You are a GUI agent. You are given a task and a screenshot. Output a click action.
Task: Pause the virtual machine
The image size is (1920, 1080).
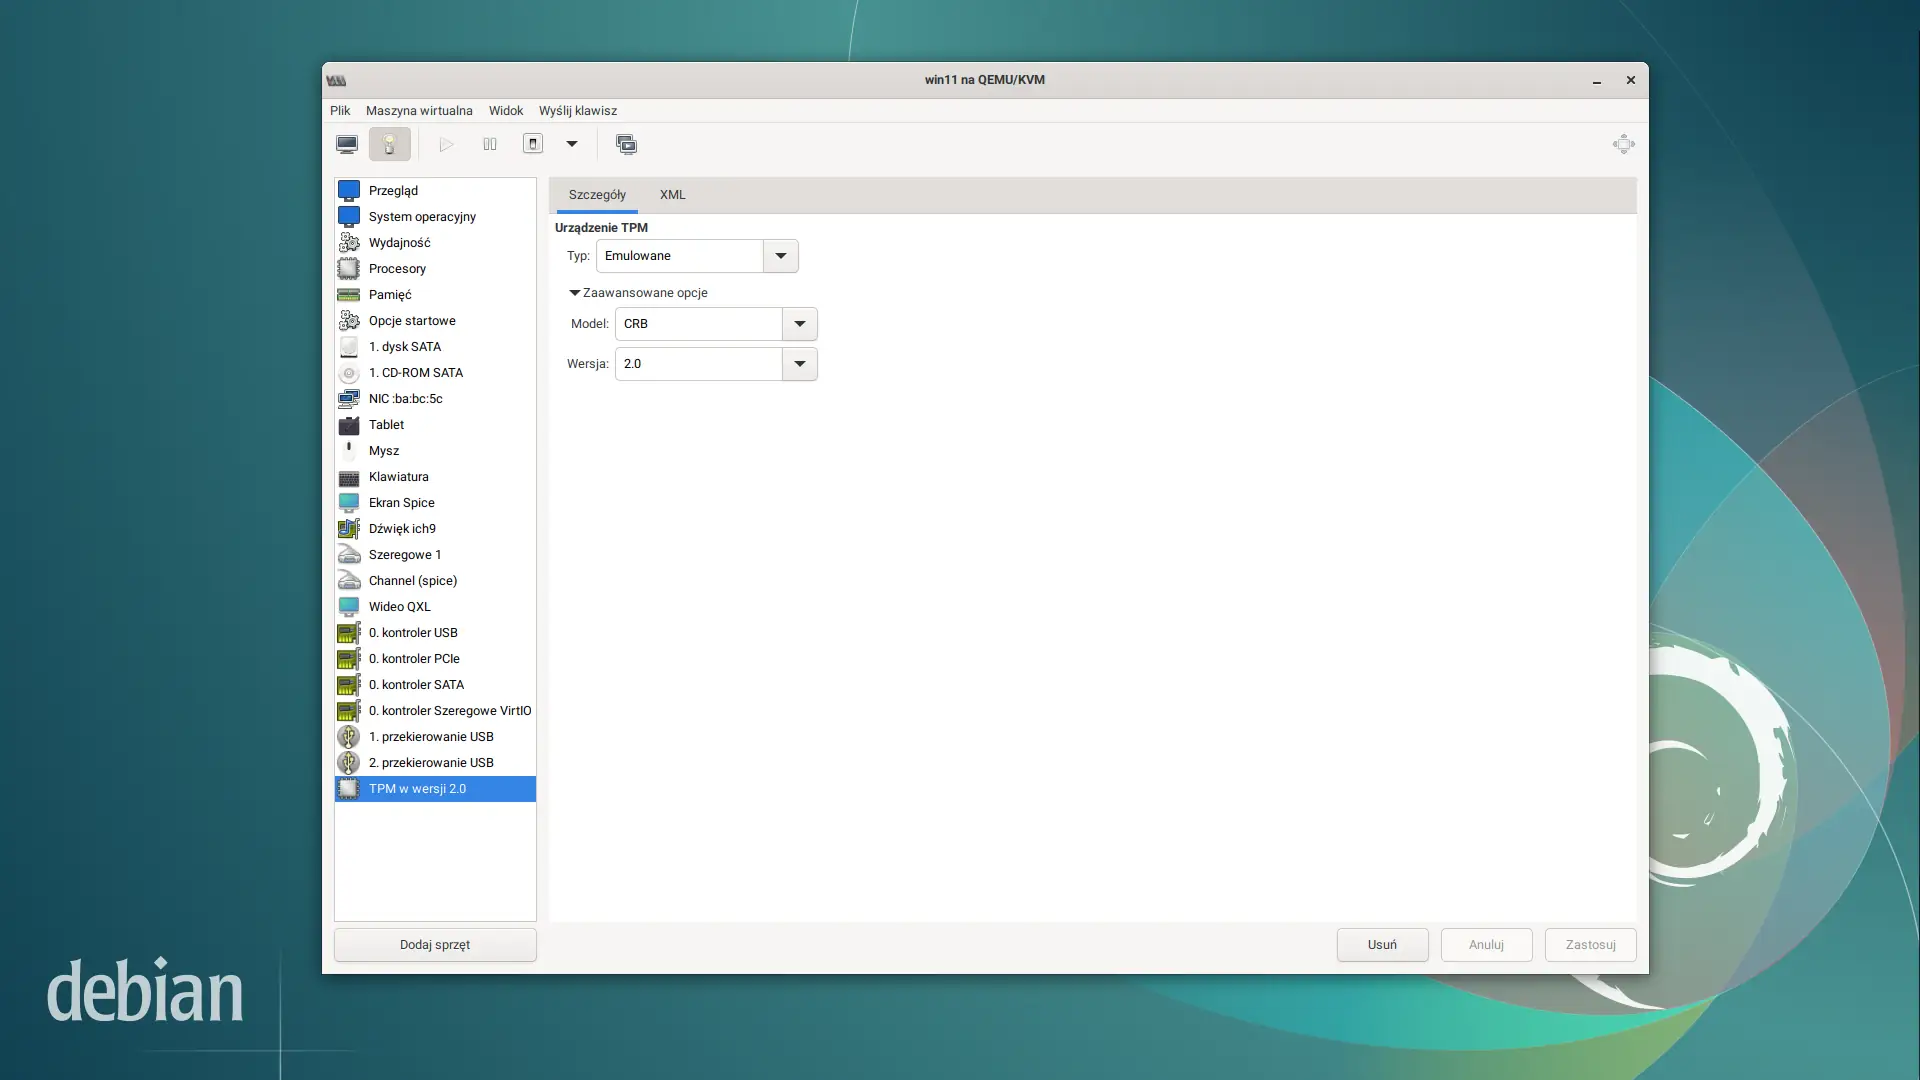490,144
